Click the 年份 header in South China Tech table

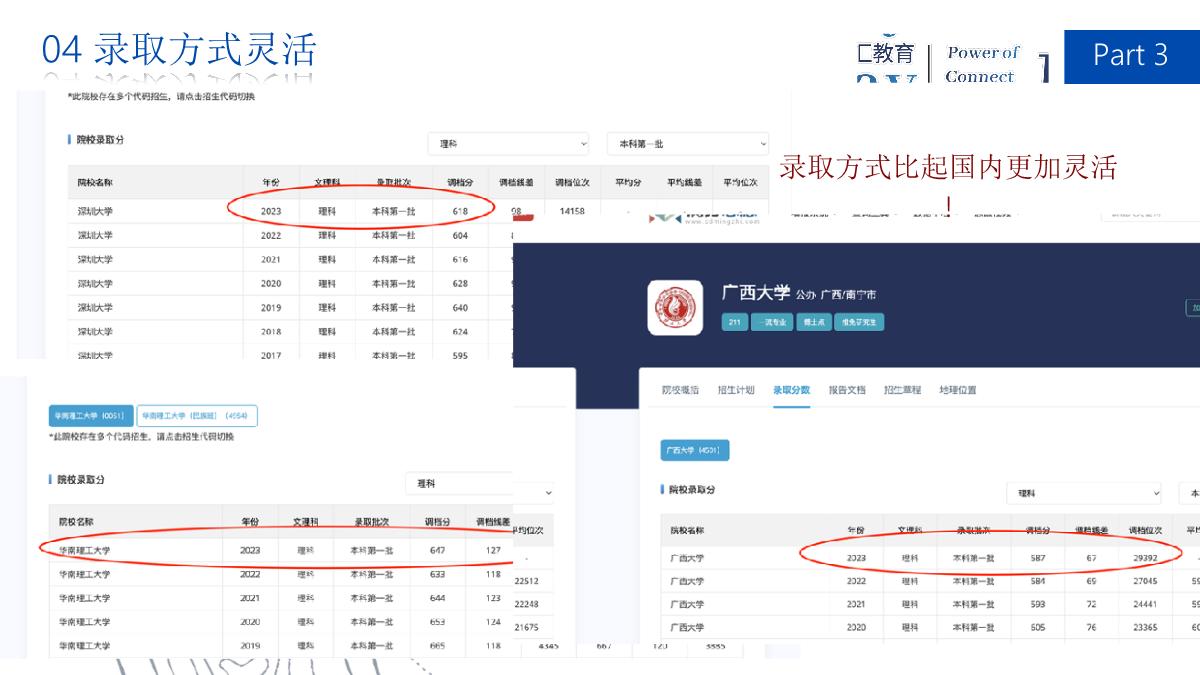250,522
